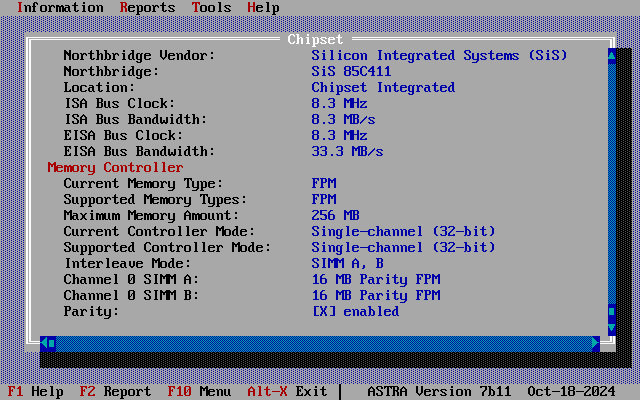Screen dimensions: 640x400
Task: Click the vertical scrollbar up arrow
Action: [x=611, y=56]
